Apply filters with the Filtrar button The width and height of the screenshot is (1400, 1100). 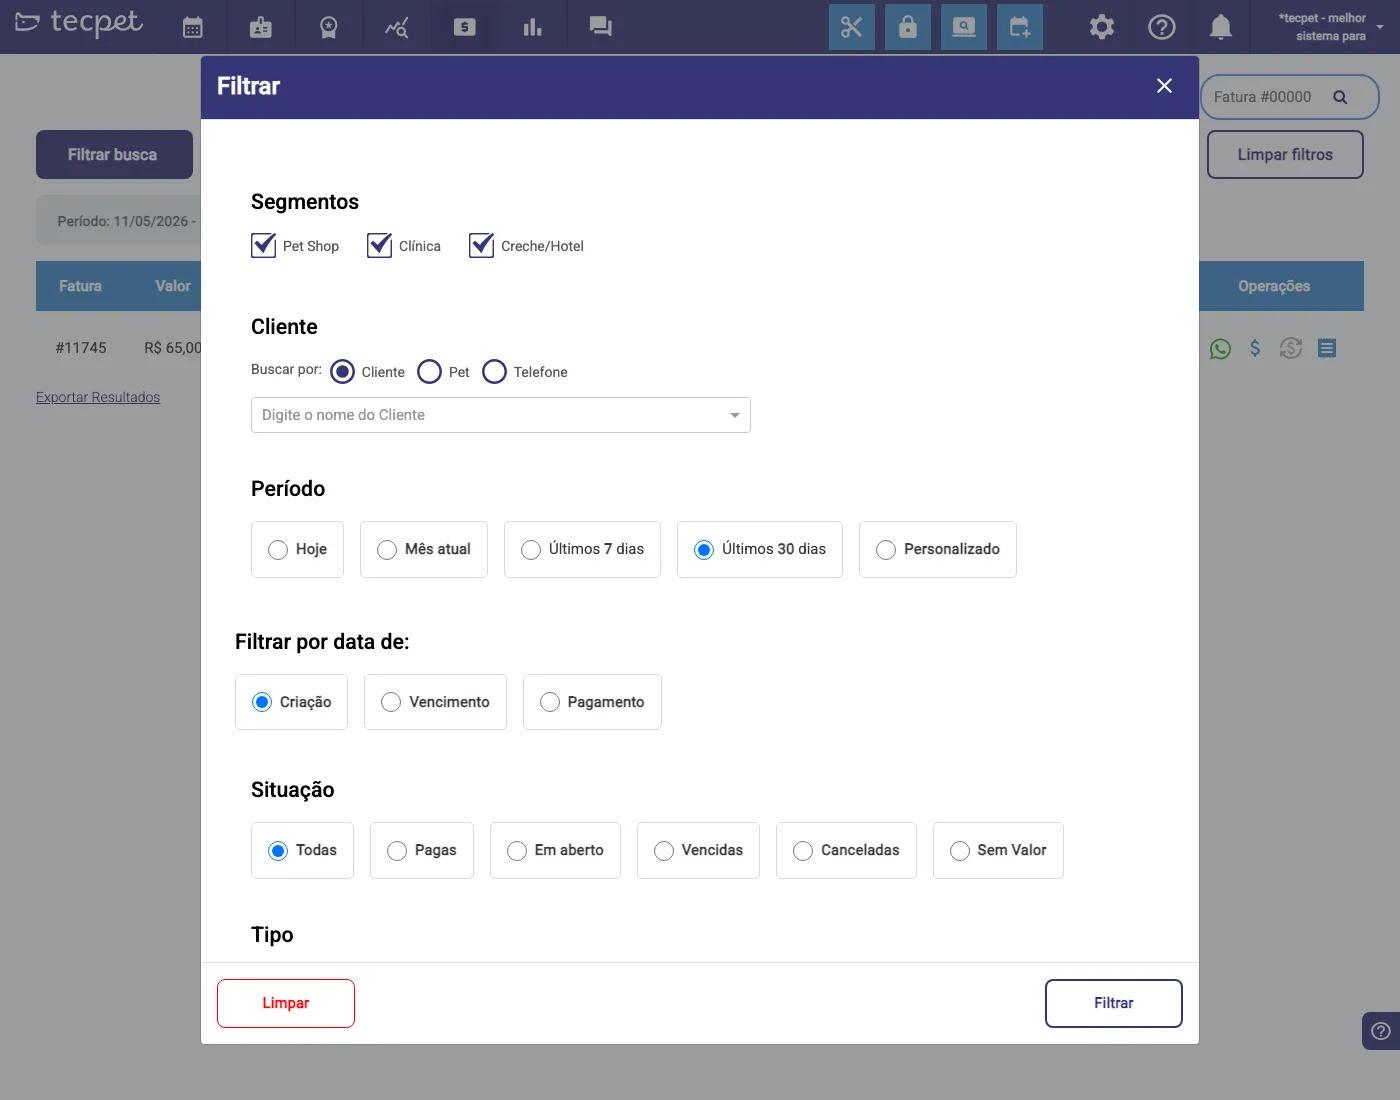coord(1114,1003)
